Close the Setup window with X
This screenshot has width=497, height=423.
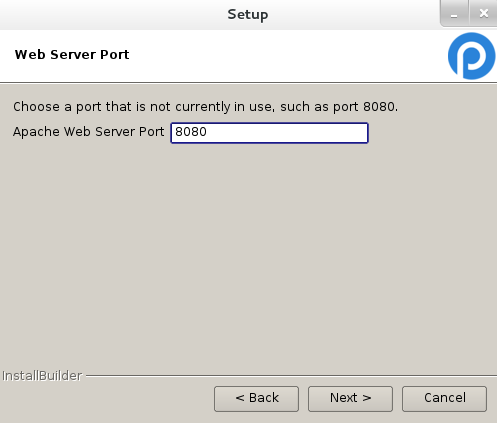click(483, 14)
